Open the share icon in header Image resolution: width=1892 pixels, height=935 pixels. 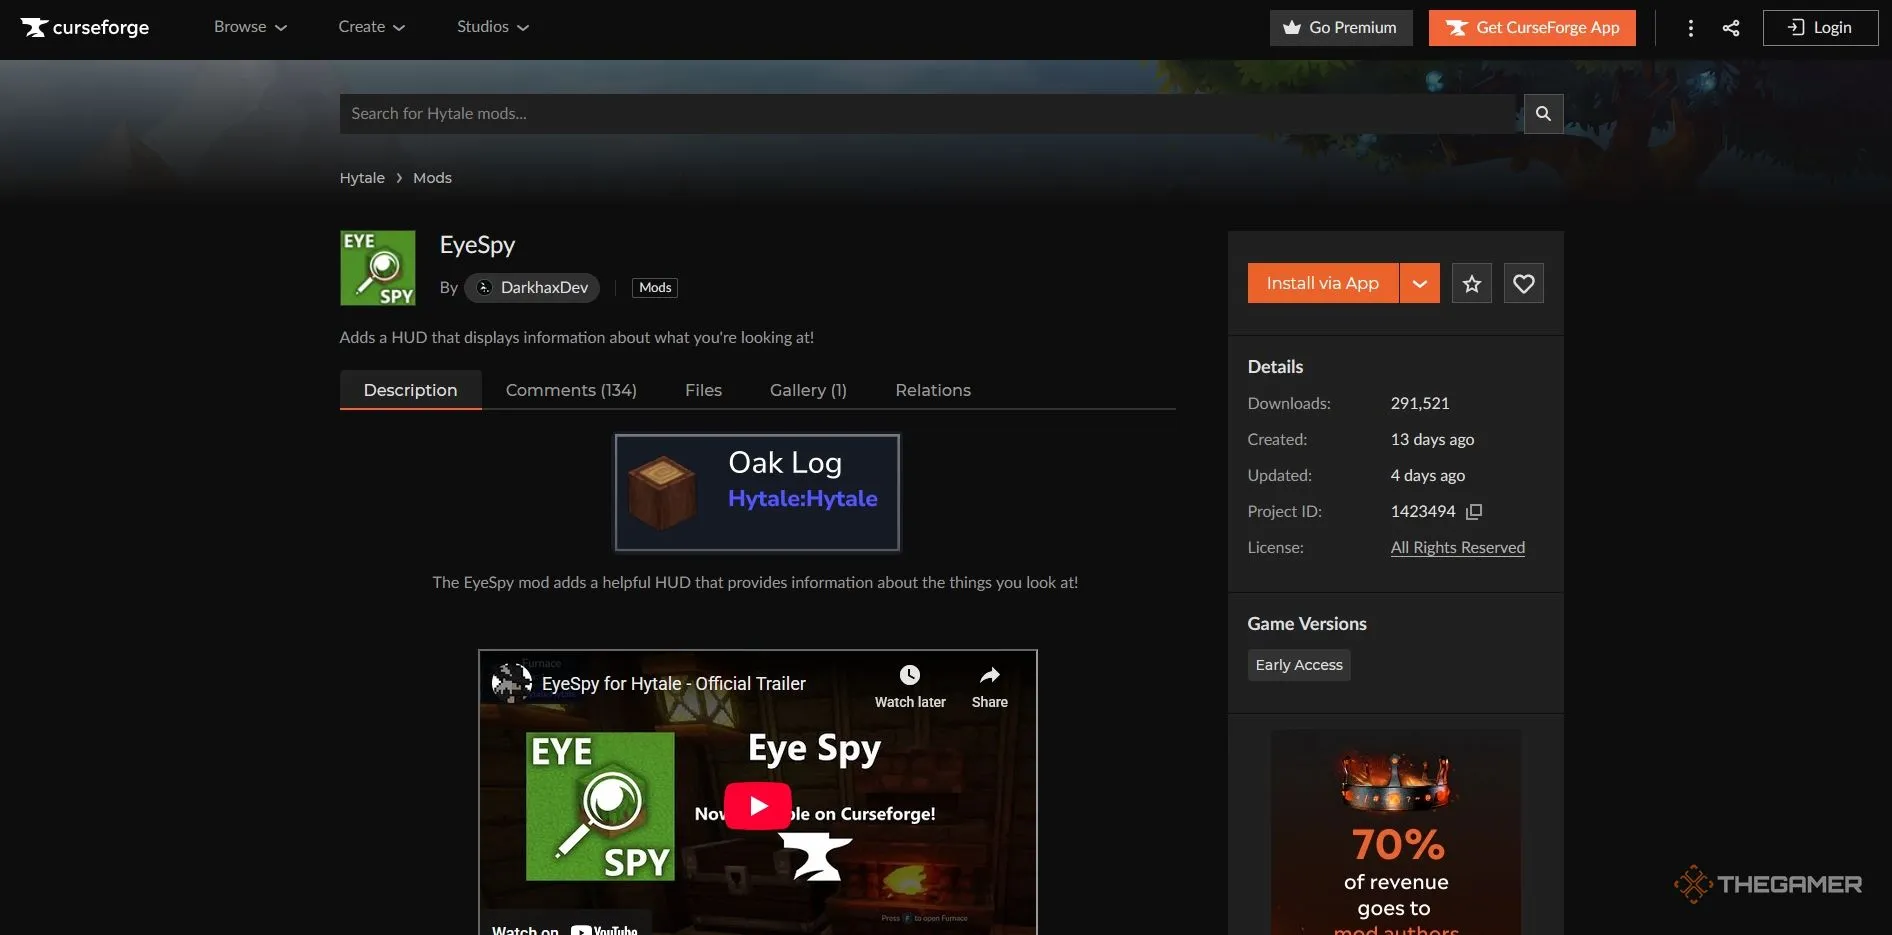click(x=1731, y=28)
